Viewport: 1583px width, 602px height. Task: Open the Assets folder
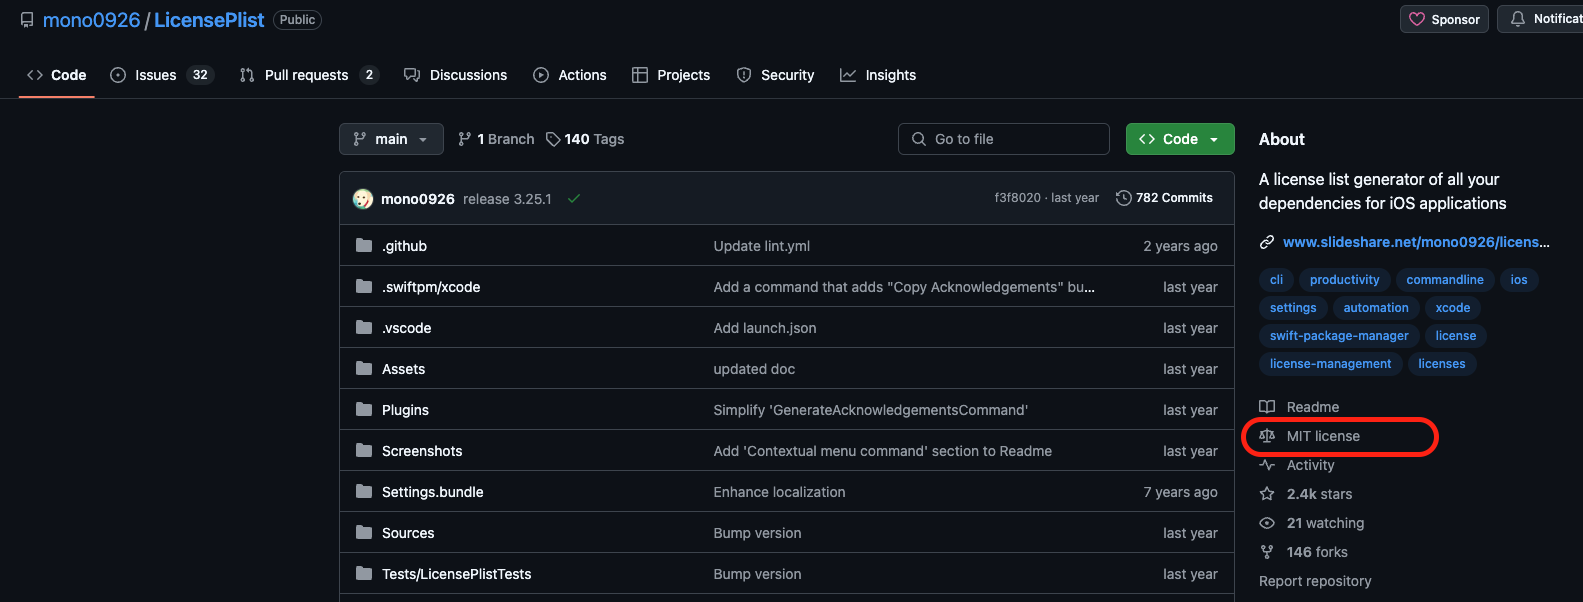click(403, 369)
